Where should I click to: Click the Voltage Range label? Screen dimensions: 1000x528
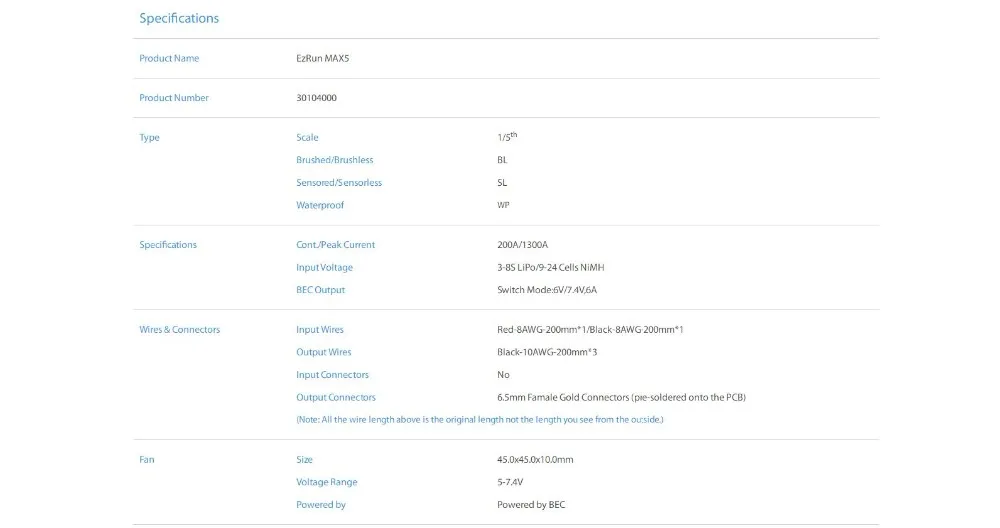(x=327, y=482)
